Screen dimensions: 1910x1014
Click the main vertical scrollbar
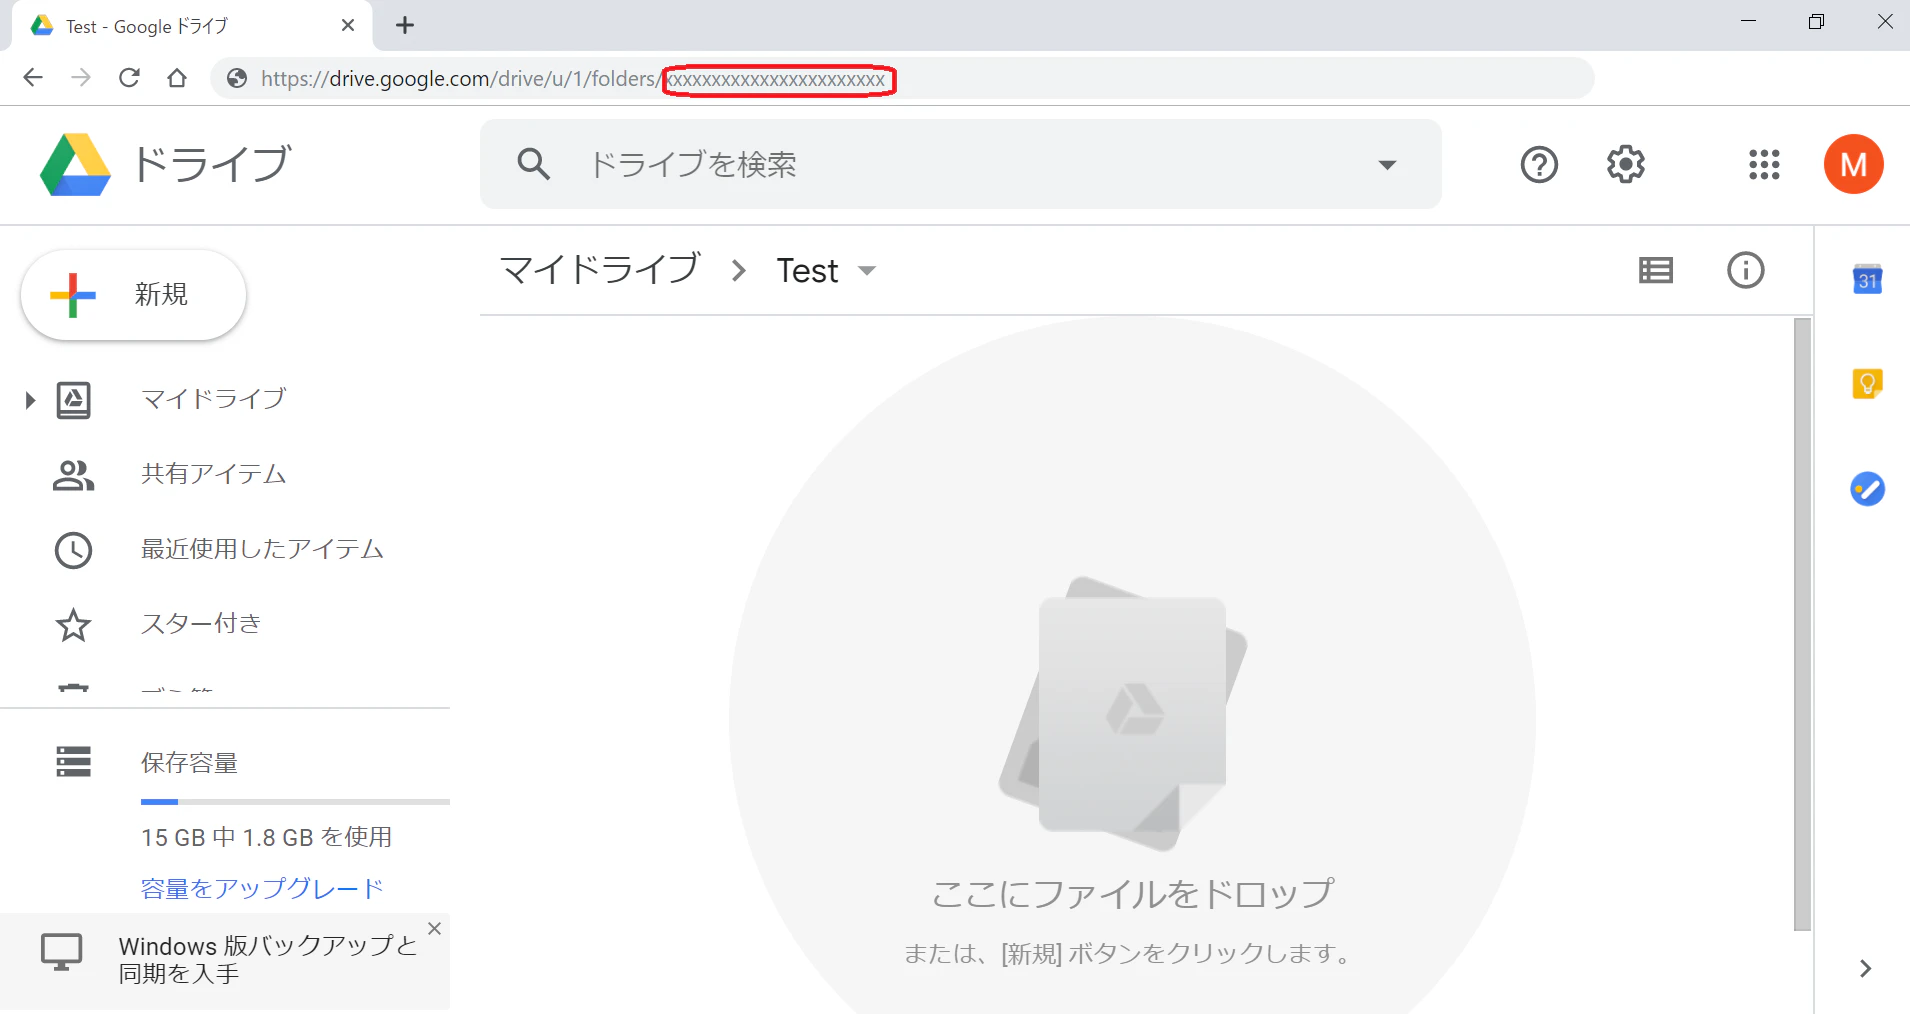point(1802,625)
